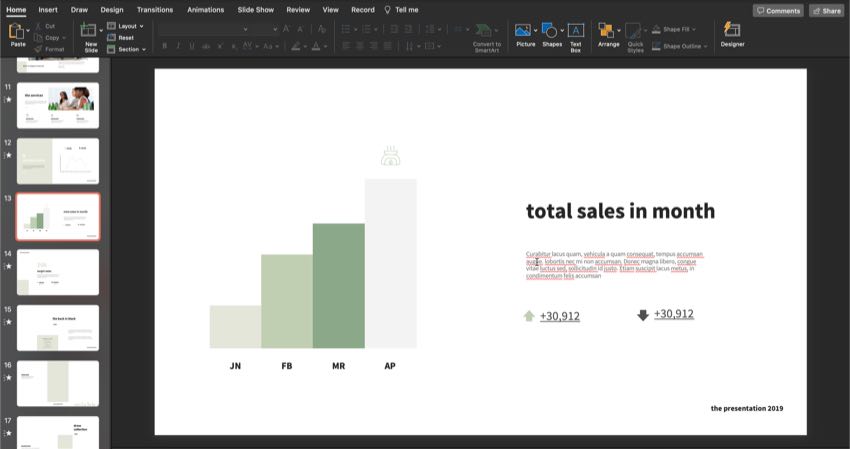Screen dimensions: 850x449
Task: Click the Text Box icon
Action: click(576, 30)
